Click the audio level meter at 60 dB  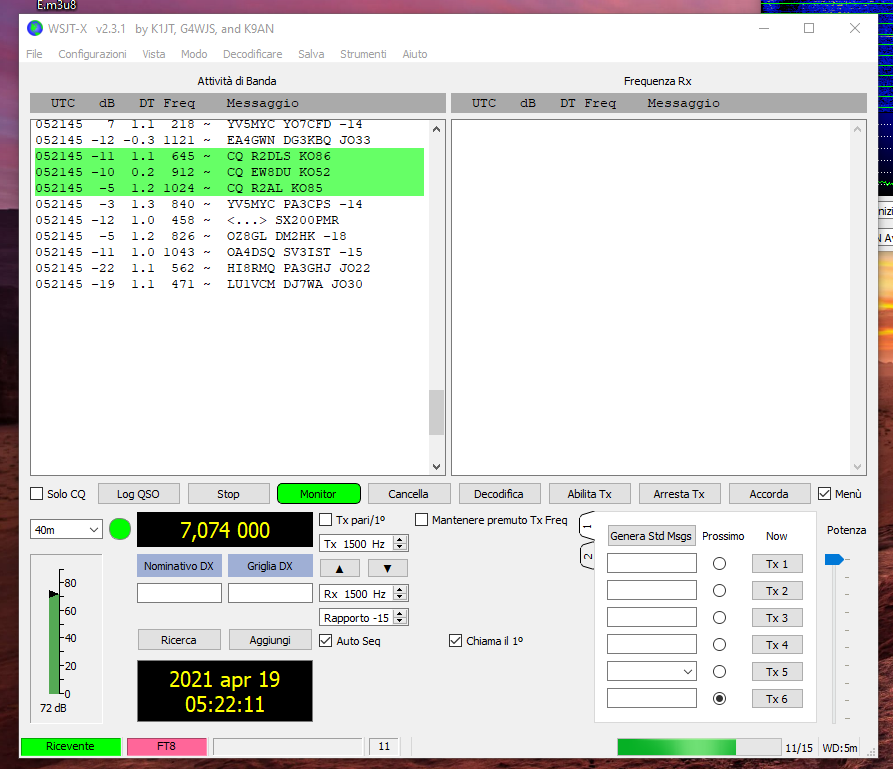pos(55,611)
